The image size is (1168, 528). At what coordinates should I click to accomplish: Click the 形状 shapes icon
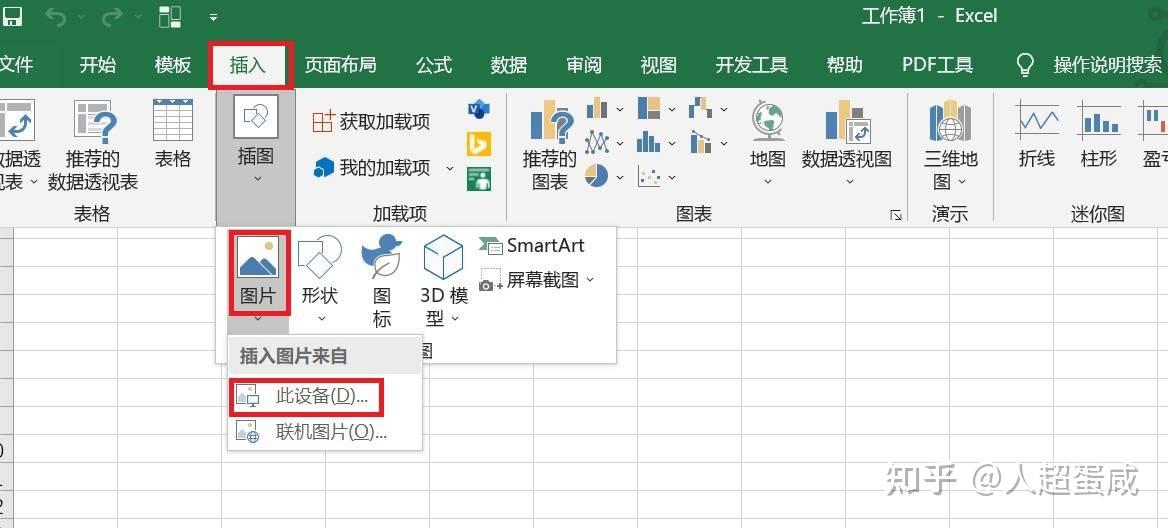[320, 258]
